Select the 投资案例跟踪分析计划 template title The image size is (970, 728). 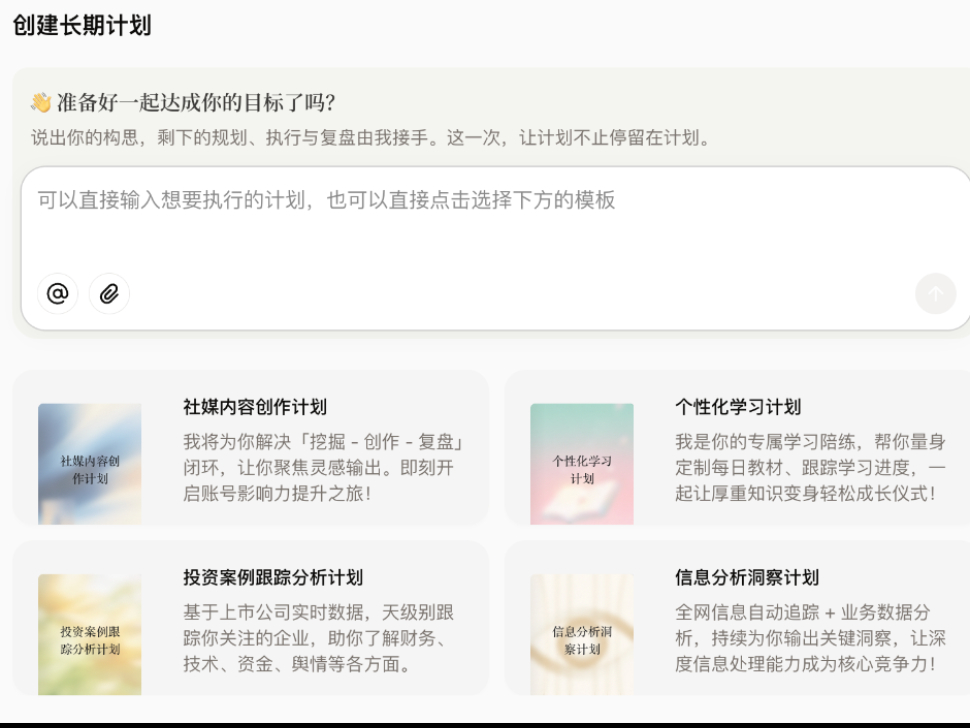coord(273,578)
